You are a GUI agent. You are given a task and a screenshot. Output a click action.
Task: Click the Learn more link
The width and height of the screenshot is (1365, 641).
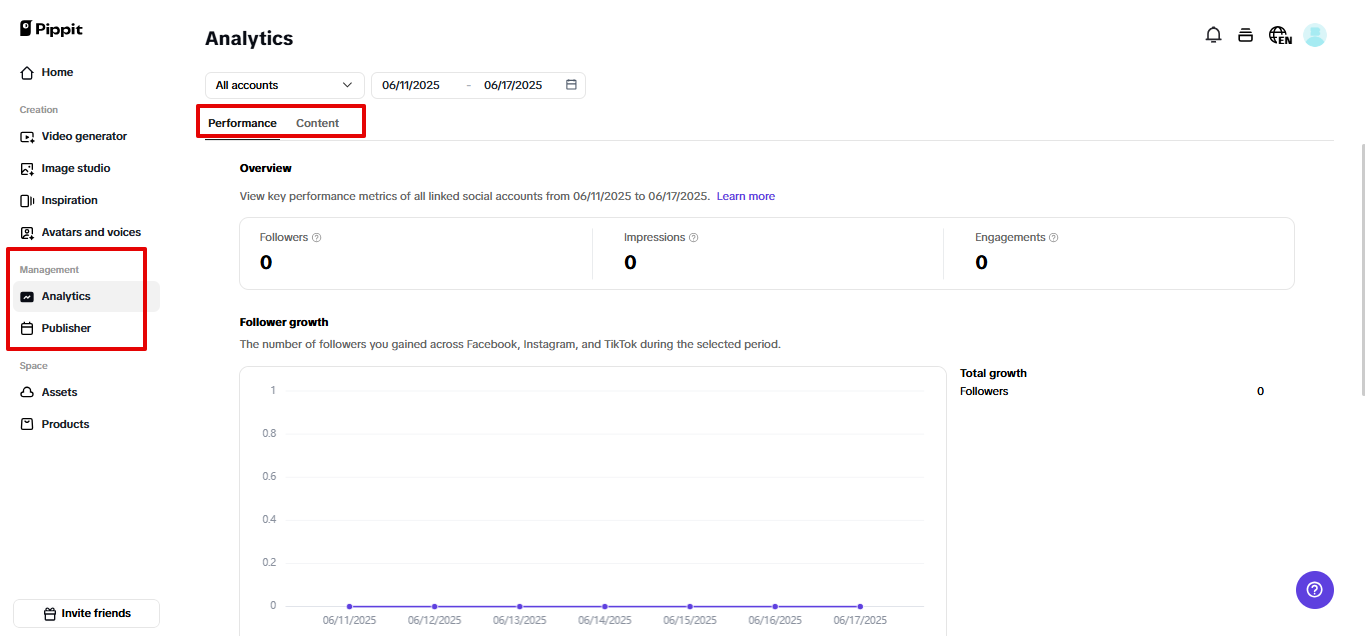pyautogui.click(x=745, y=195)
